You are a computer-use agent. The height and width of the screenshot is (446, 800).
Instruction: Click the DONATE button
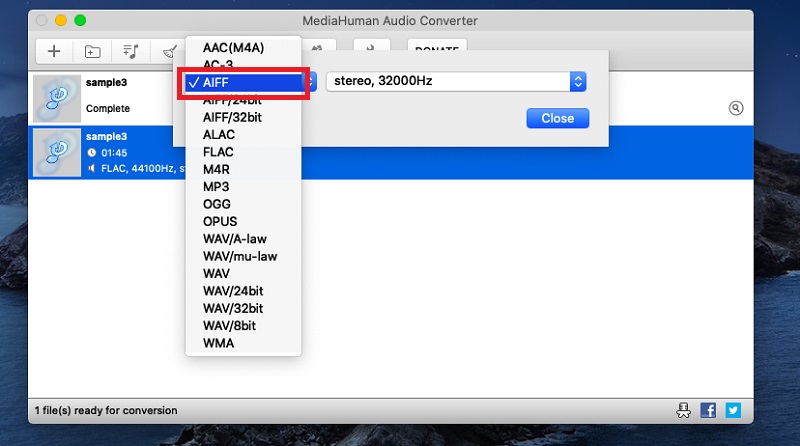pos(436,51)
